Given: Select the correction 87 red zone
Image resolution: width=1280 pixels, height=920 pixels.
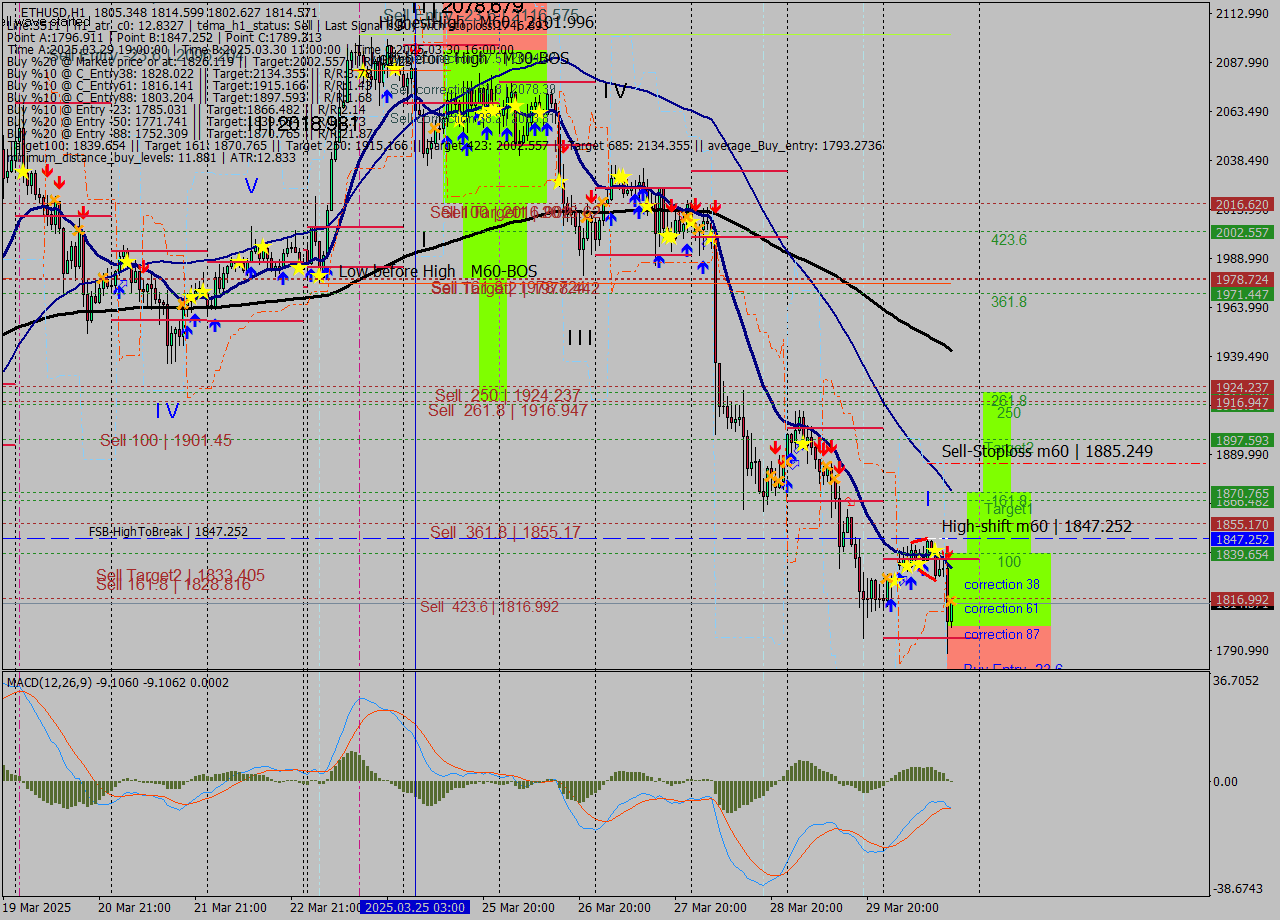Looking at the screenshot, I should pos(1001,635).
